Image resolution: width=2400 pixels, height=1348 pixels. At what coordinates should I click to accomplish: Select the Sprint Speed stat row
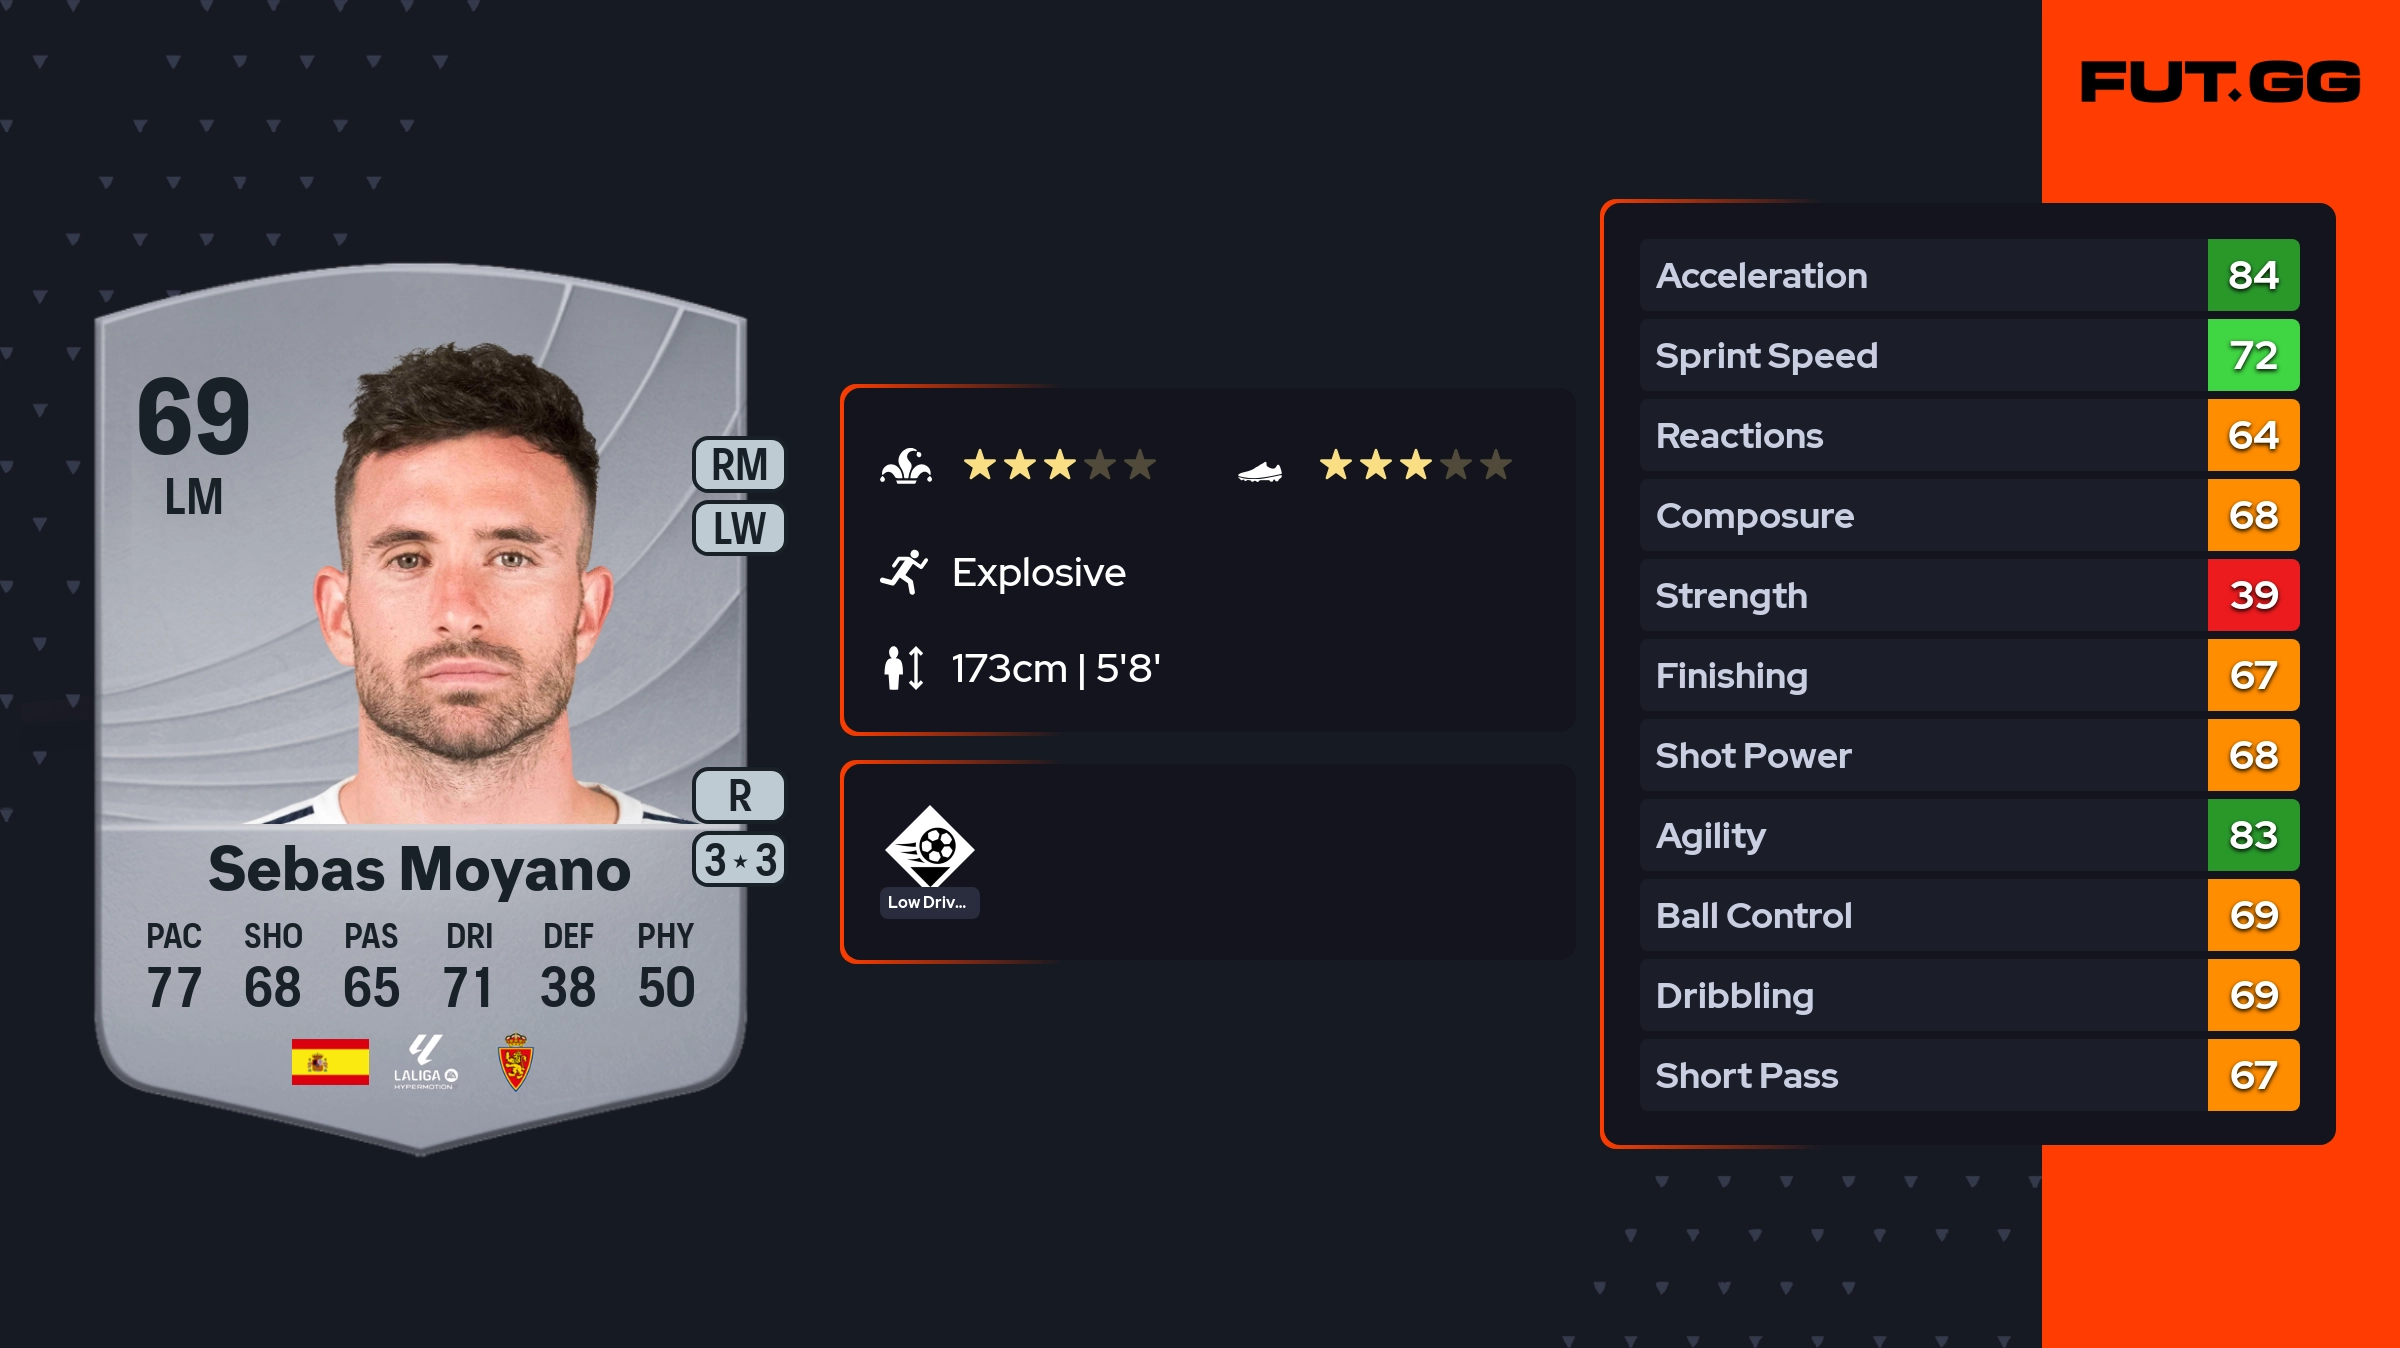click(x=1920, y=355)
